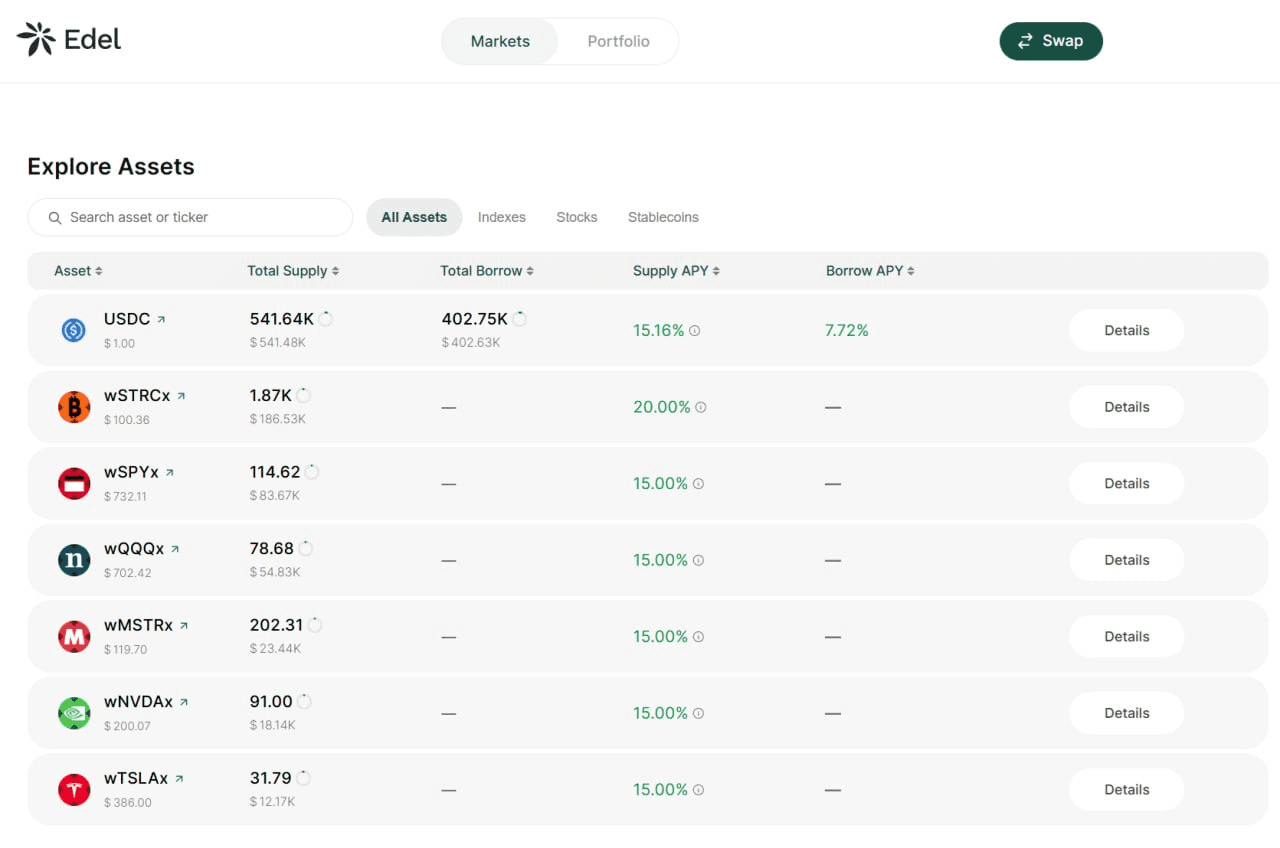Click the Swap button
The height and width of the screenshot is (848, 1280).
tap(1051, 41)
